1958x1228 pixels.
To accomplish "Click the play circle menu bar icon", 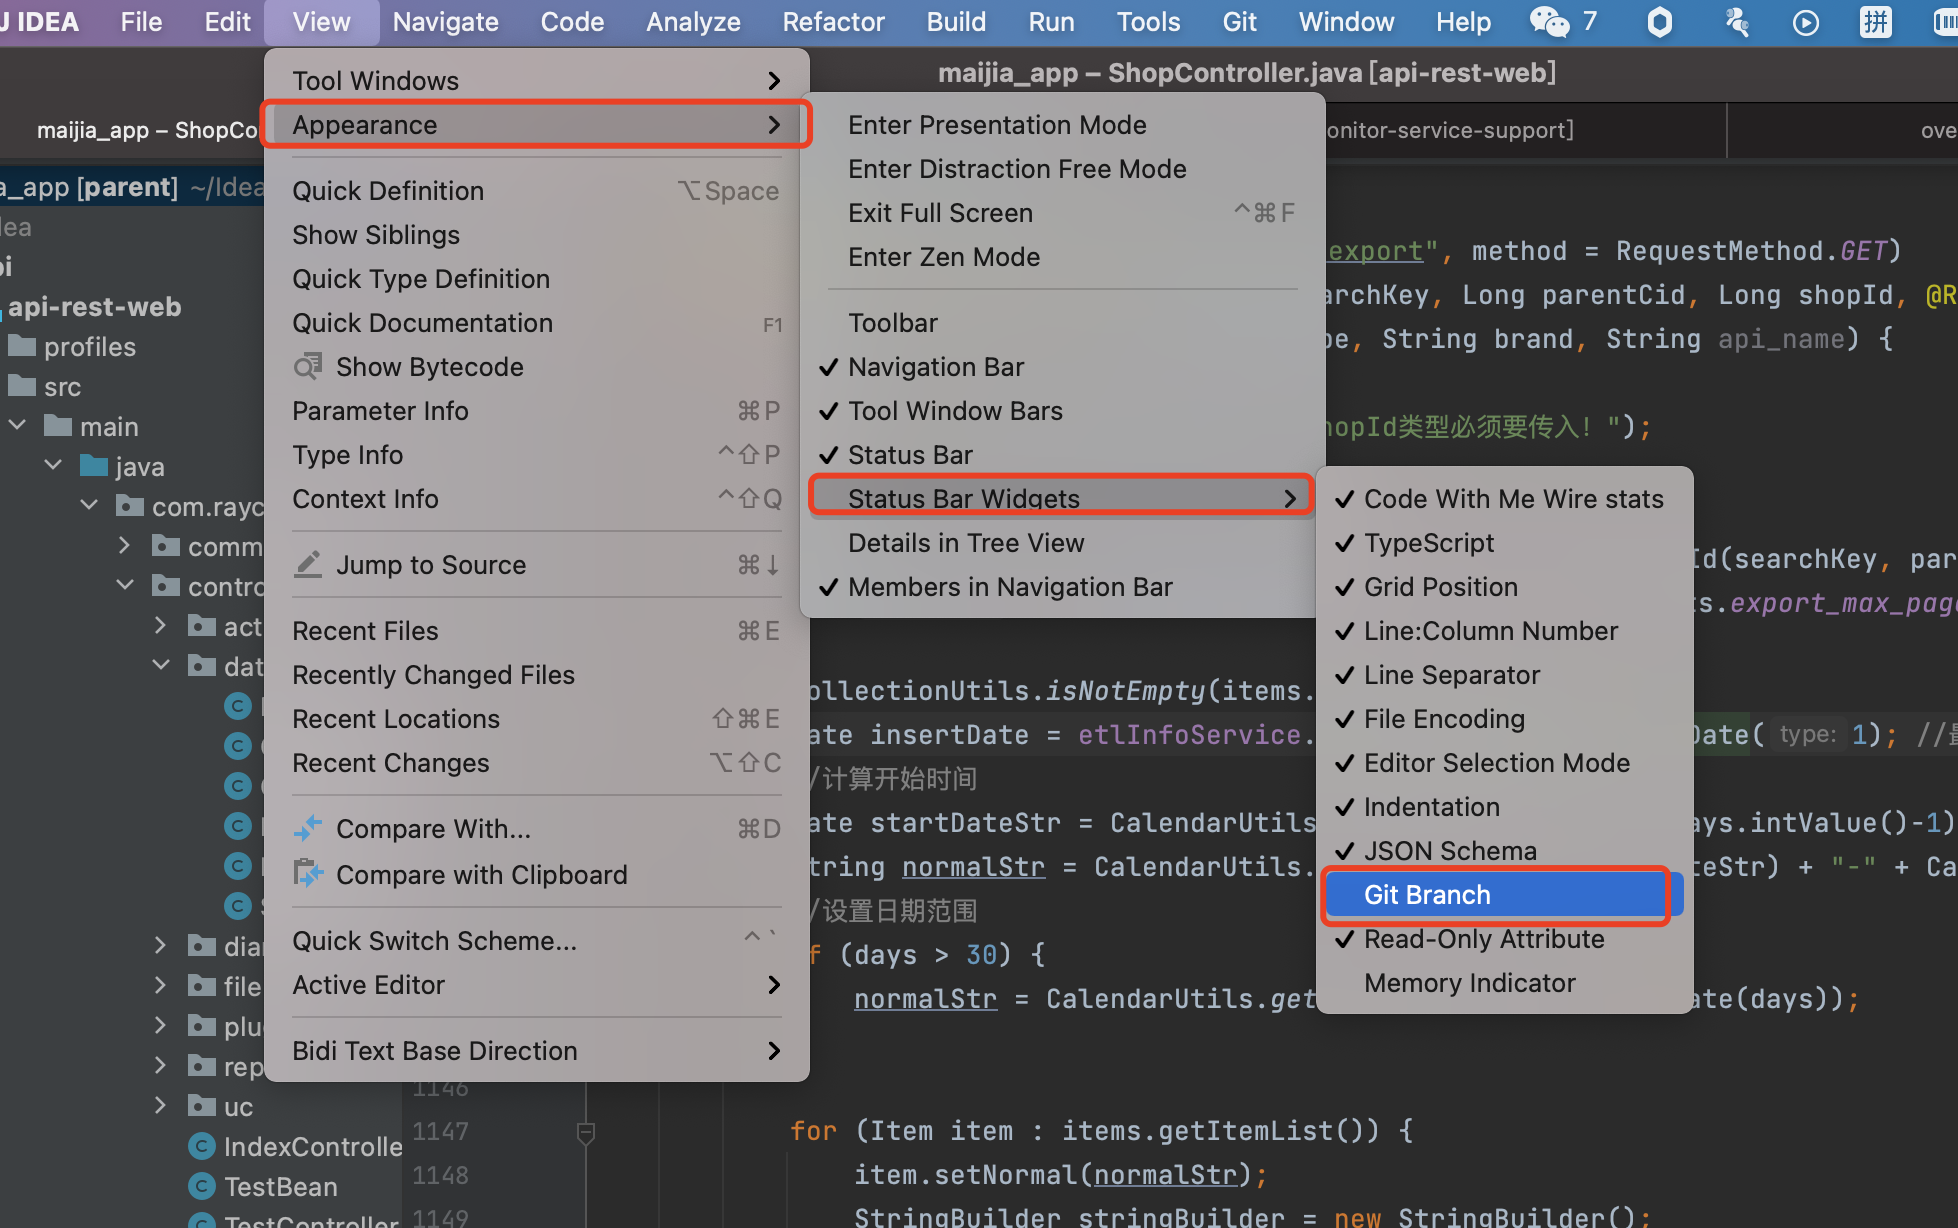I will (1805, 21).
